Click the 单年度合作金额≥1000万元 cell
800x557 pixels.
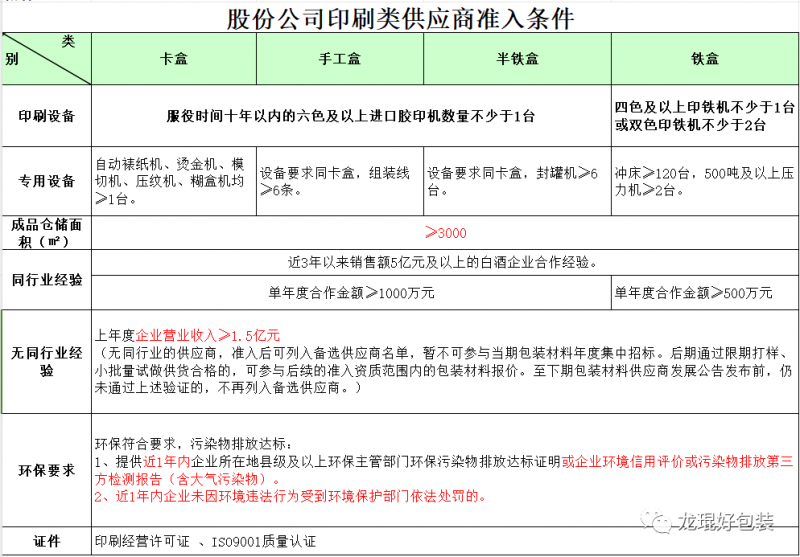coord(350,293)
